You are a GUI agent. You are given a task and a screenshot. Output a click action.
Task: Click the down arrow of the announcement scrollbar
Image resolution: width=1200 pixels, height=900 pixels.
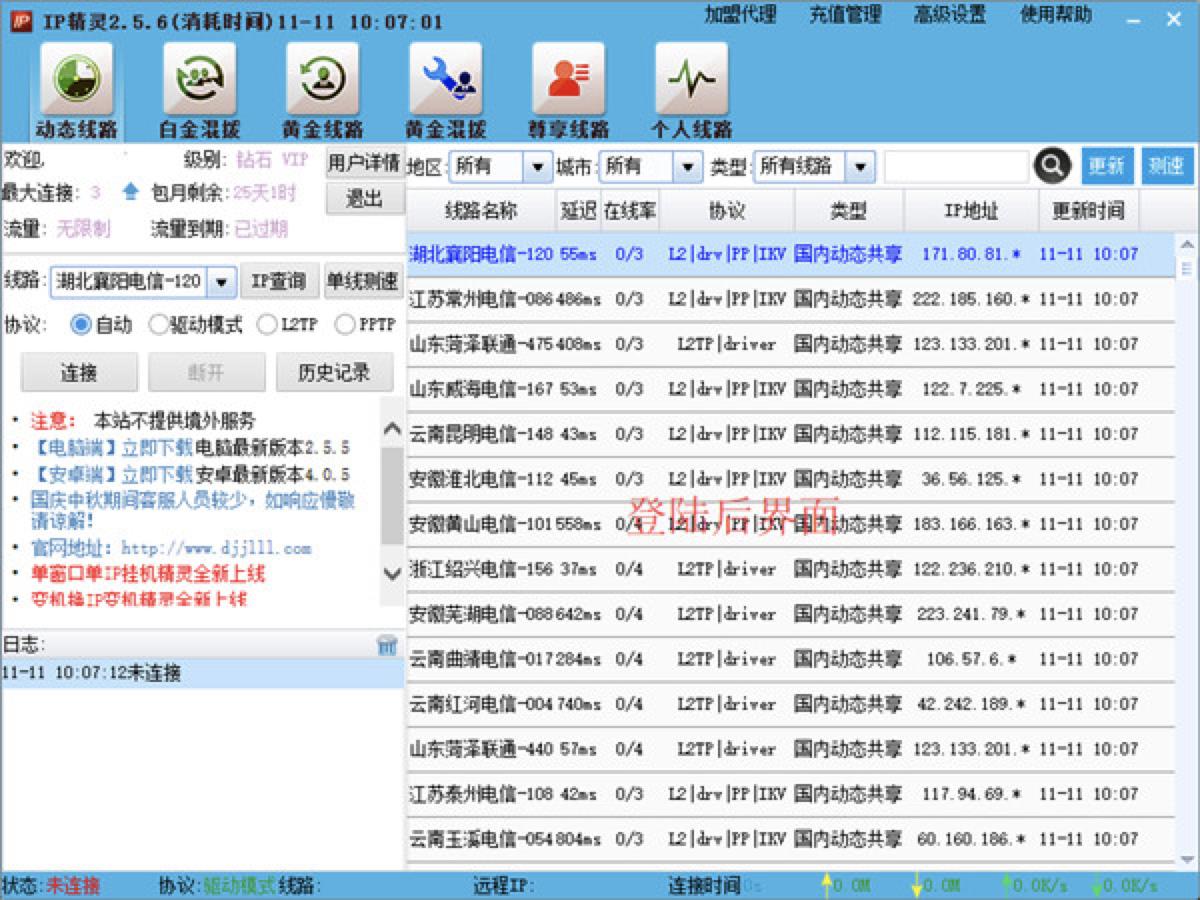point(392,574)
